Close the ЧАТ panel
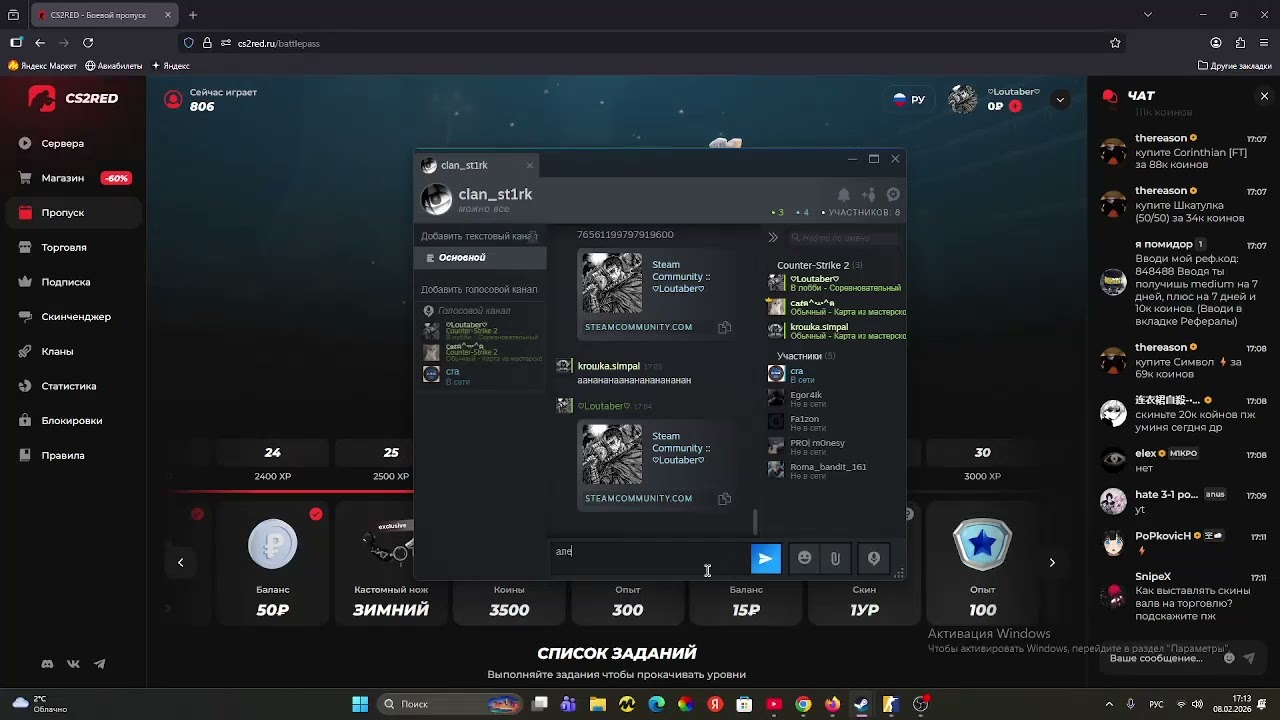Screen dimensions: 1280x720 pyautogui.click(x=1264, y=96)
